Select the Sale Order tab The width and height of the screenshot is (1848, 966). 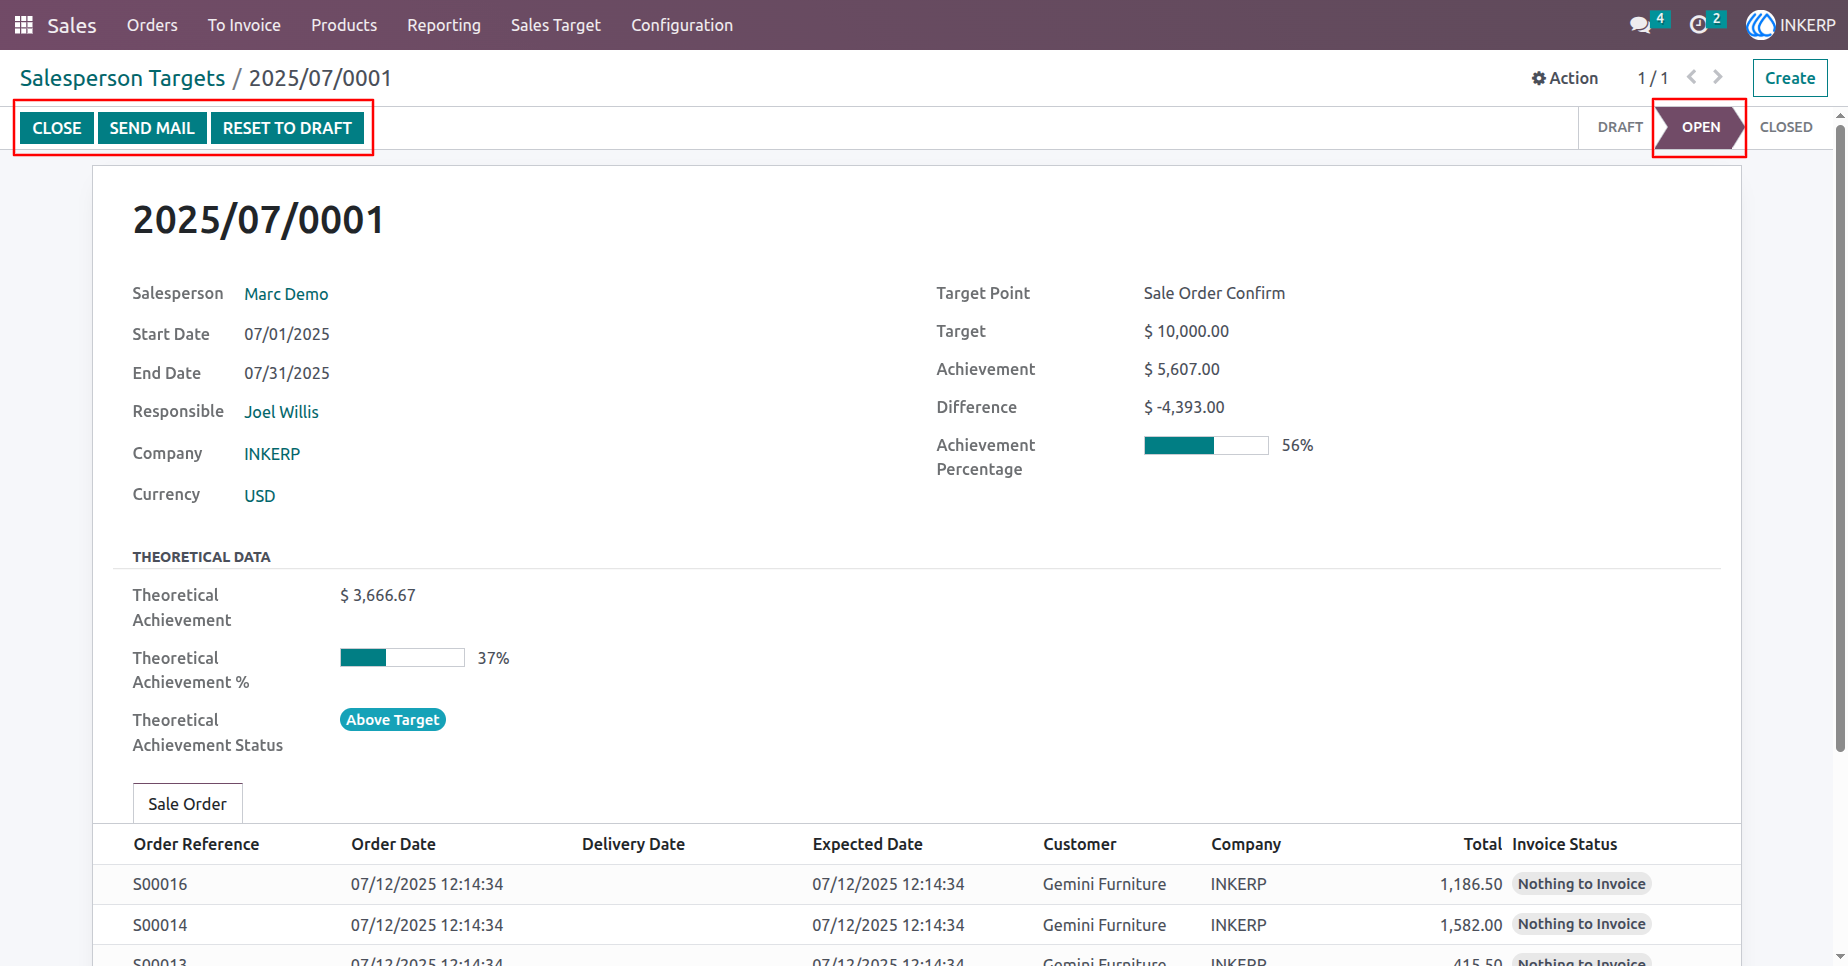coord(188,804)
